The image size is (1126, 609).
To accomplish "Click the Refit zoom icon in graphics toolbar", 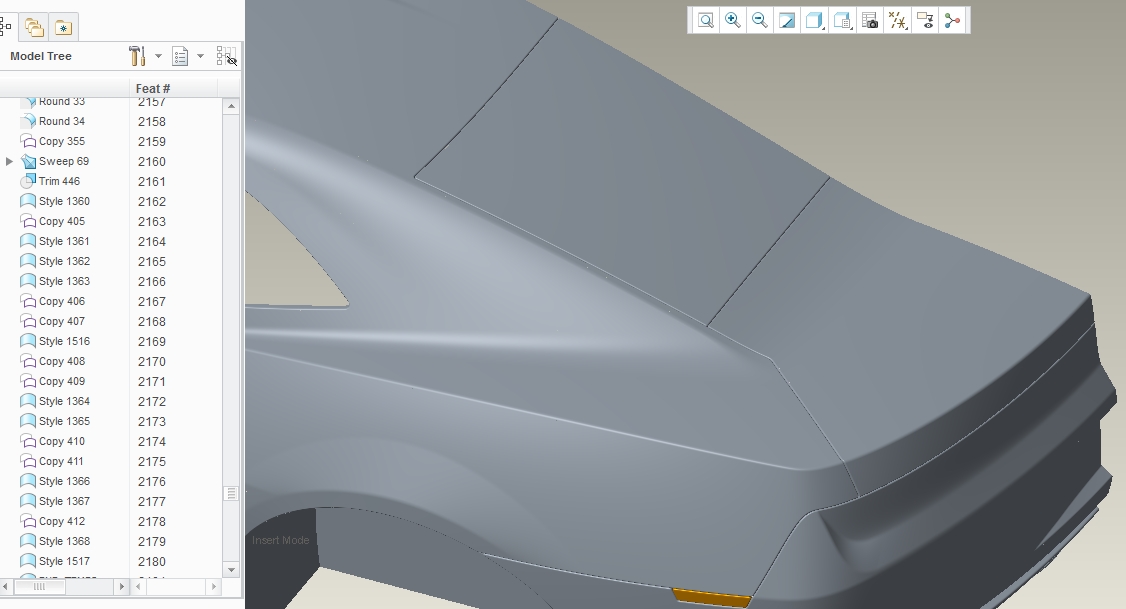I will tap(706, 20).
